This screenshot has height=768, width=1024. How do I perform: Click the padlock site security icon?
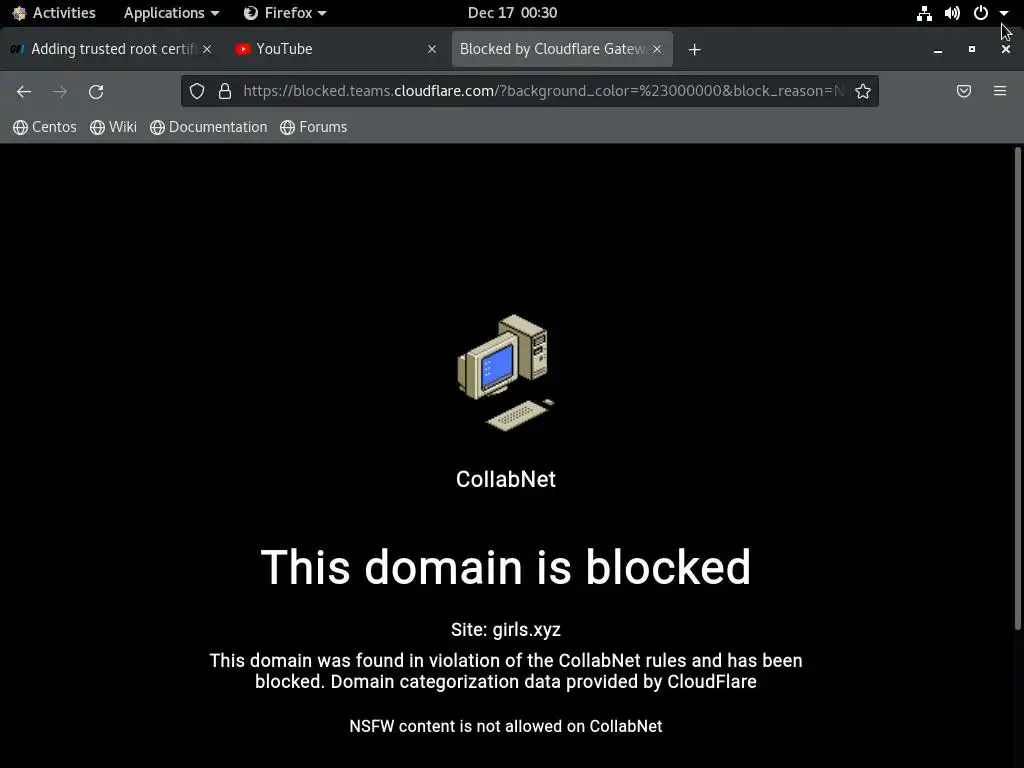pos(225,91)
